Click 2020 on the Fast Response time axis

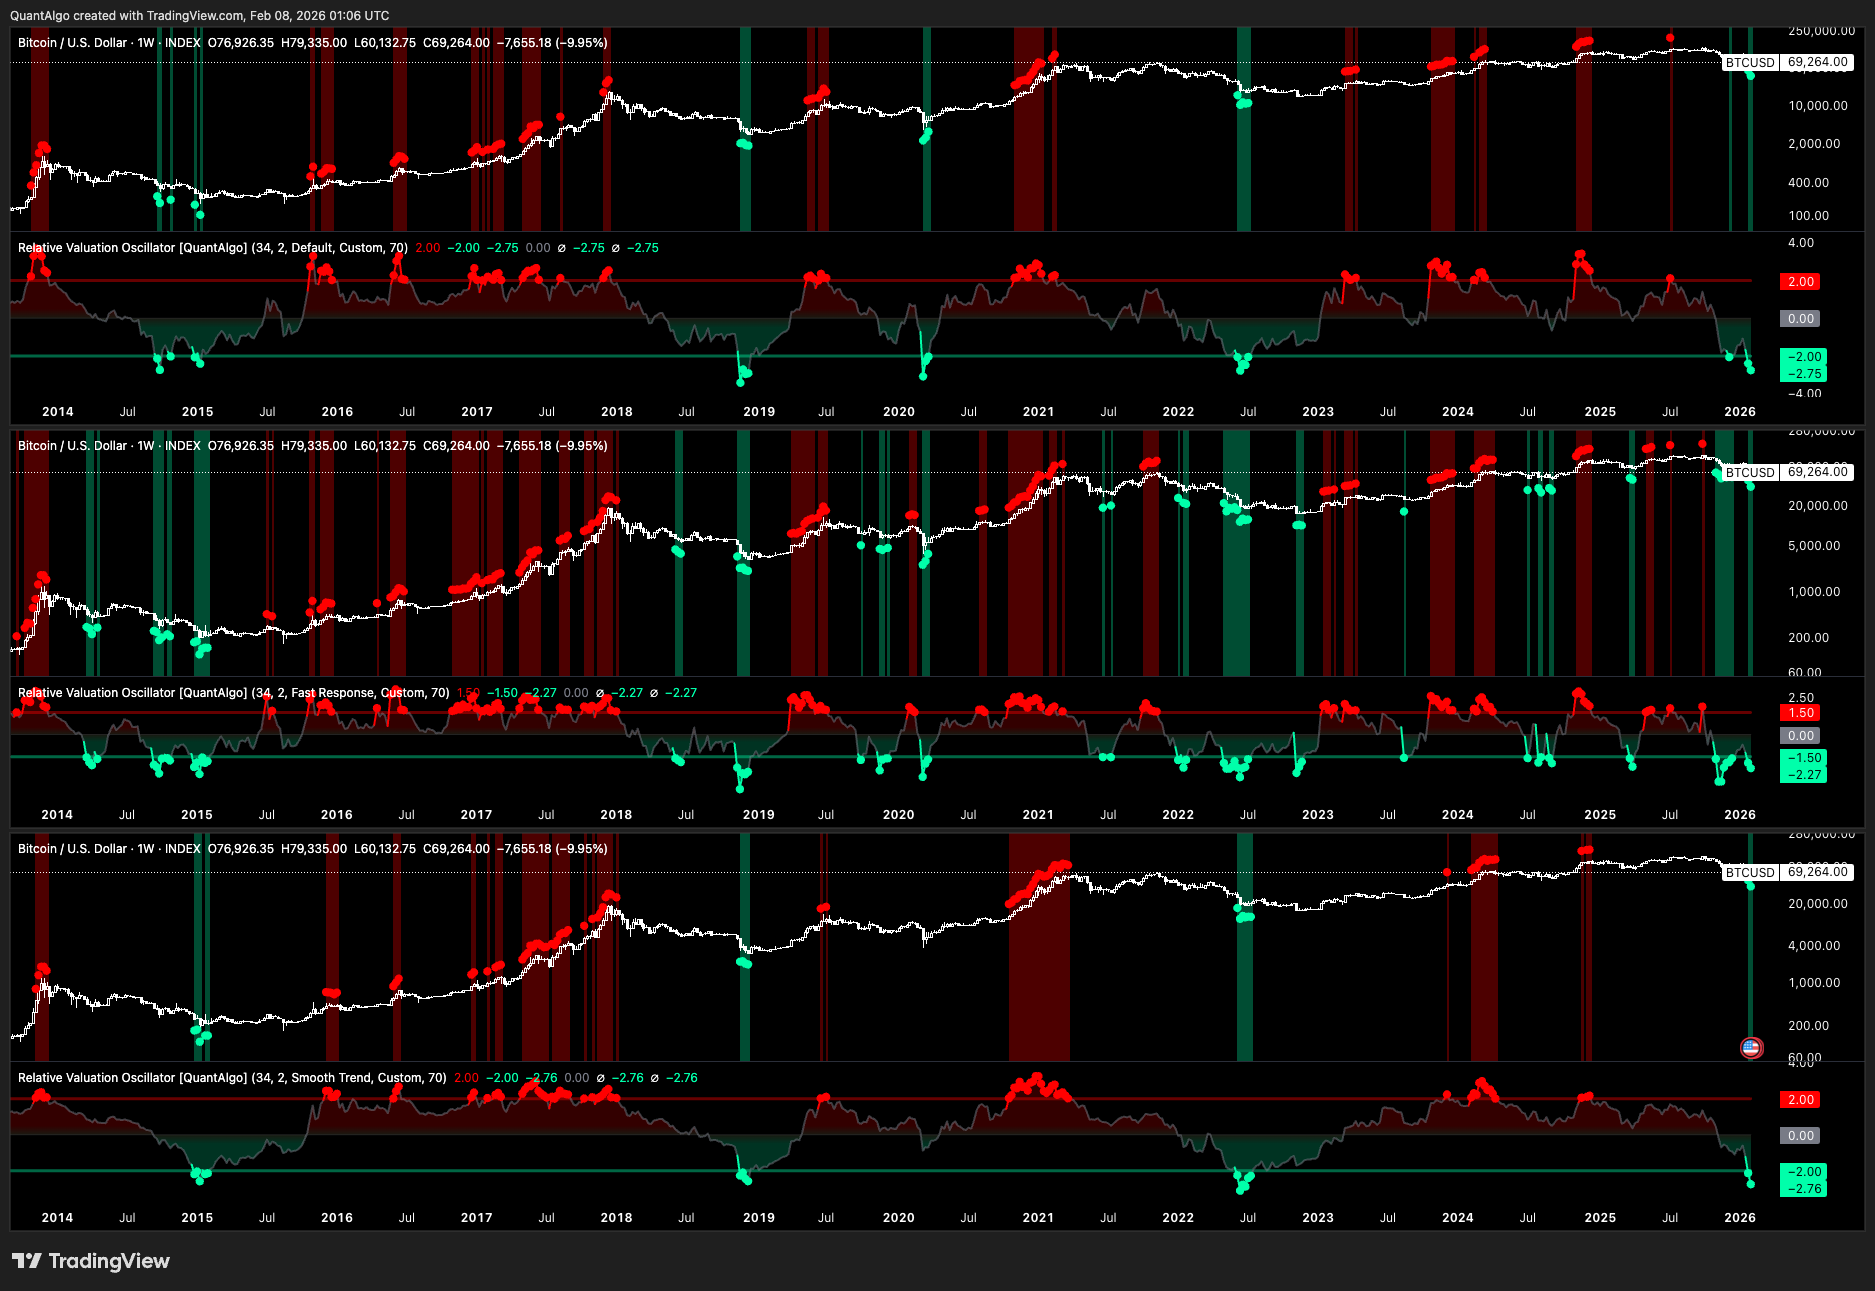point(898,815)
